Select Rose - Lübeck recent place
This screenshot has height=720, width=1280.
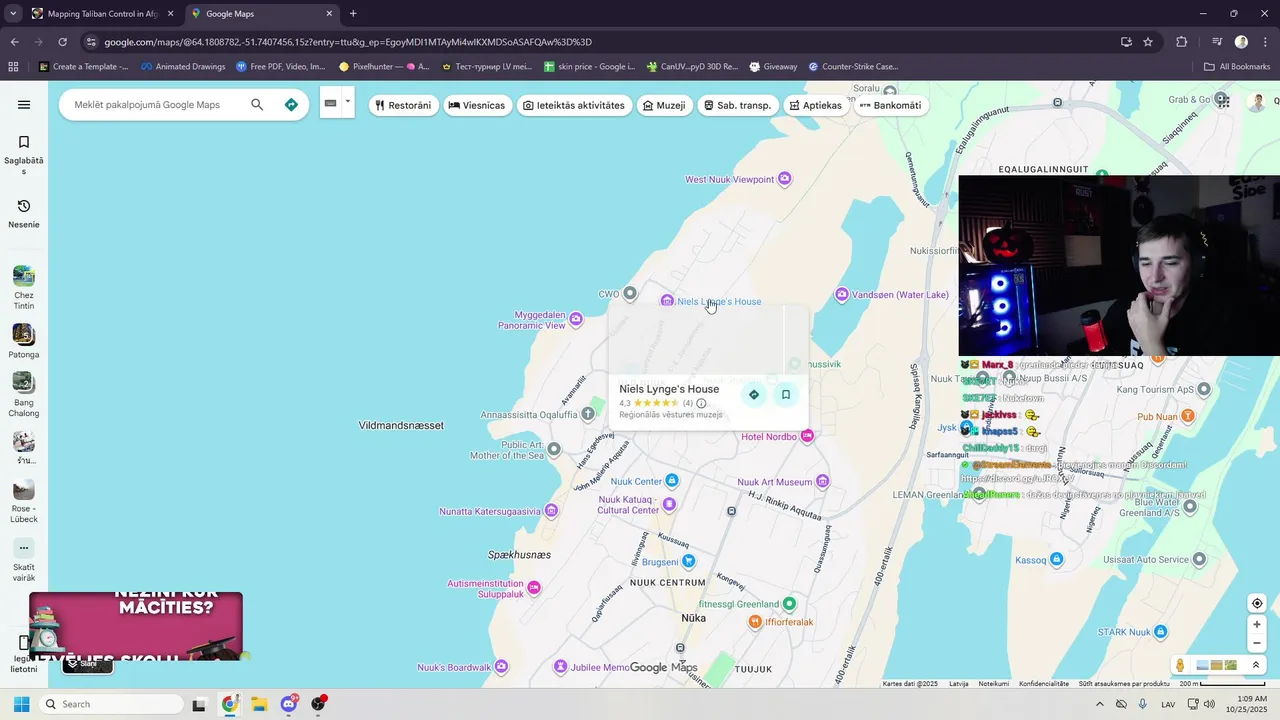pyautogui.click(x=24, y=502)
